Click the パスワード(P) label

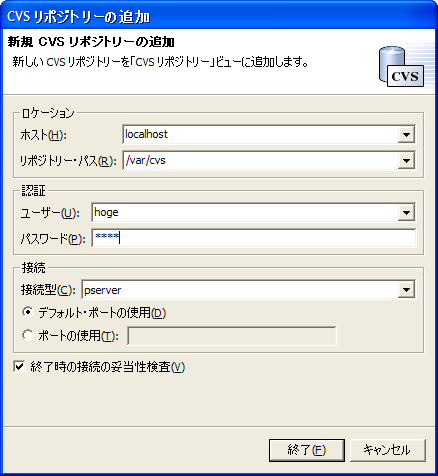click(x=53, y=239)
